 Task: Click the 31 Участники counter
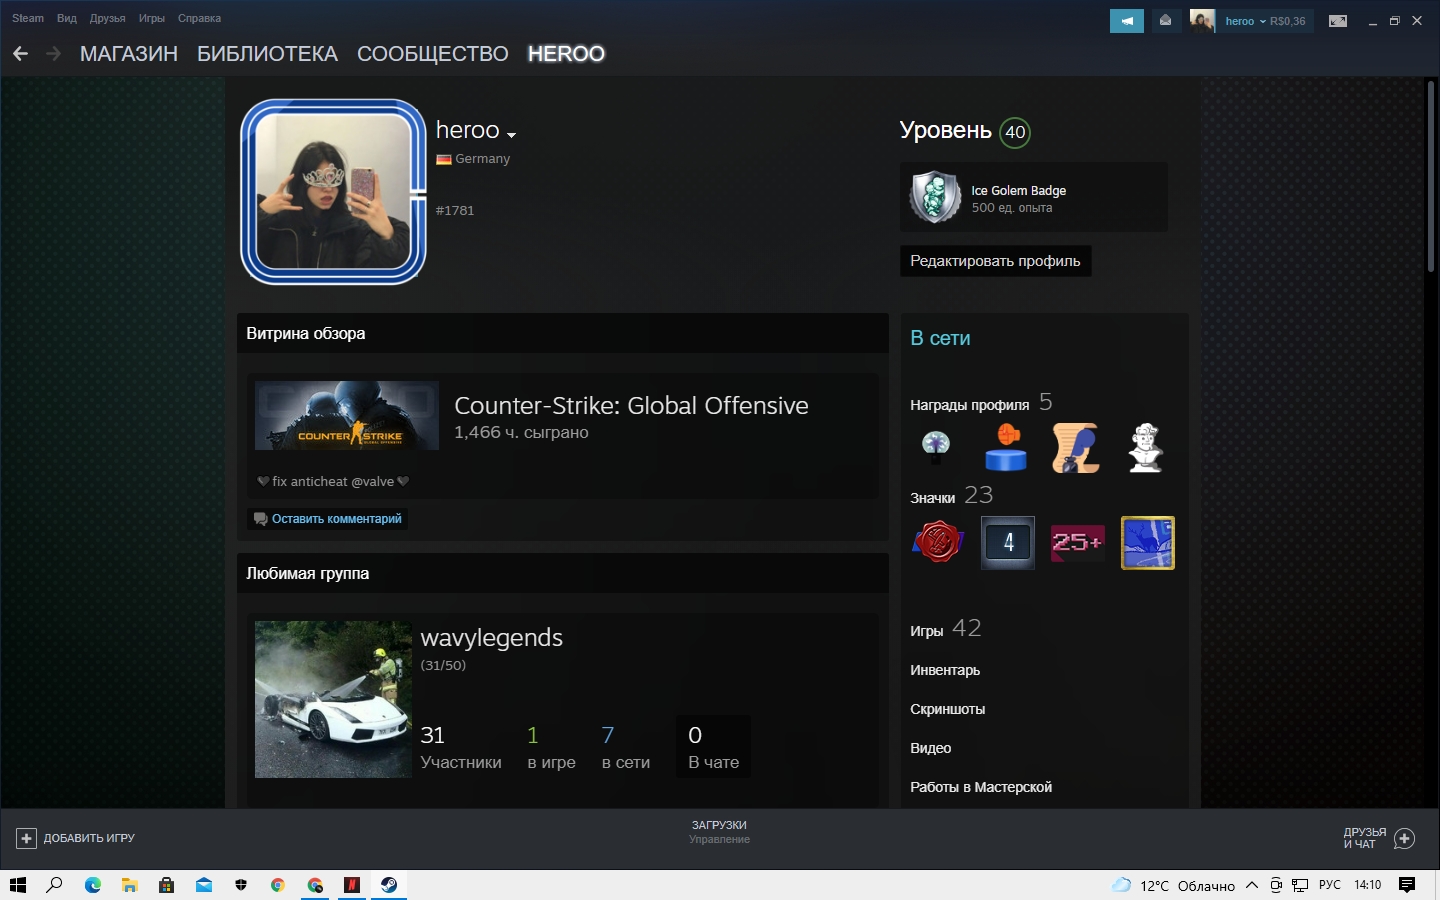click(461, 747)
